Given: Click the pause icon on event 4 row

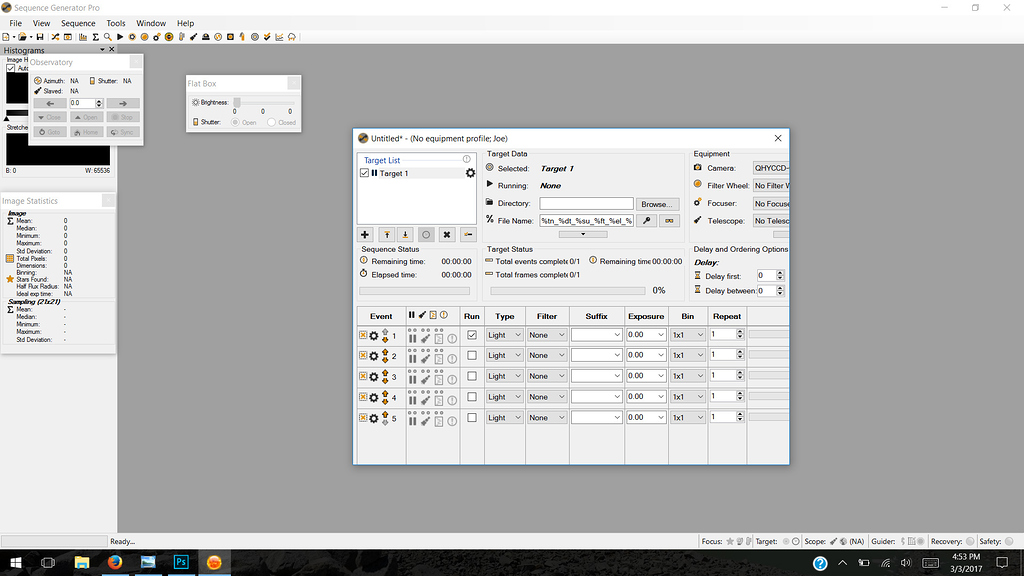Looking at the screenshot, I should pos(412,400).
